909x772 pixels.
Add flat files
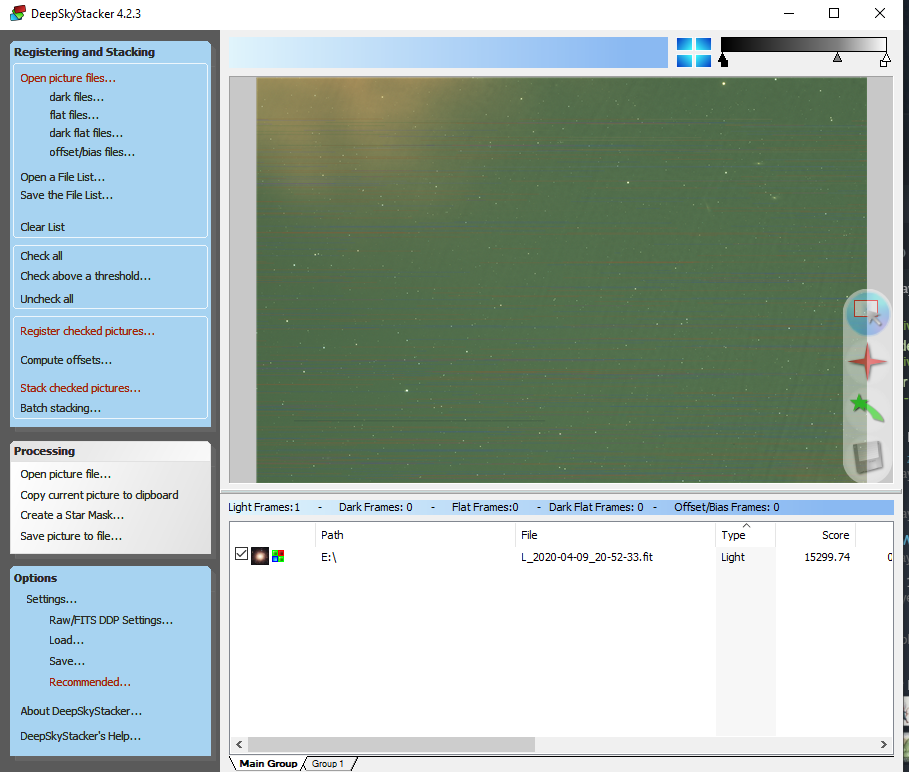74,115
